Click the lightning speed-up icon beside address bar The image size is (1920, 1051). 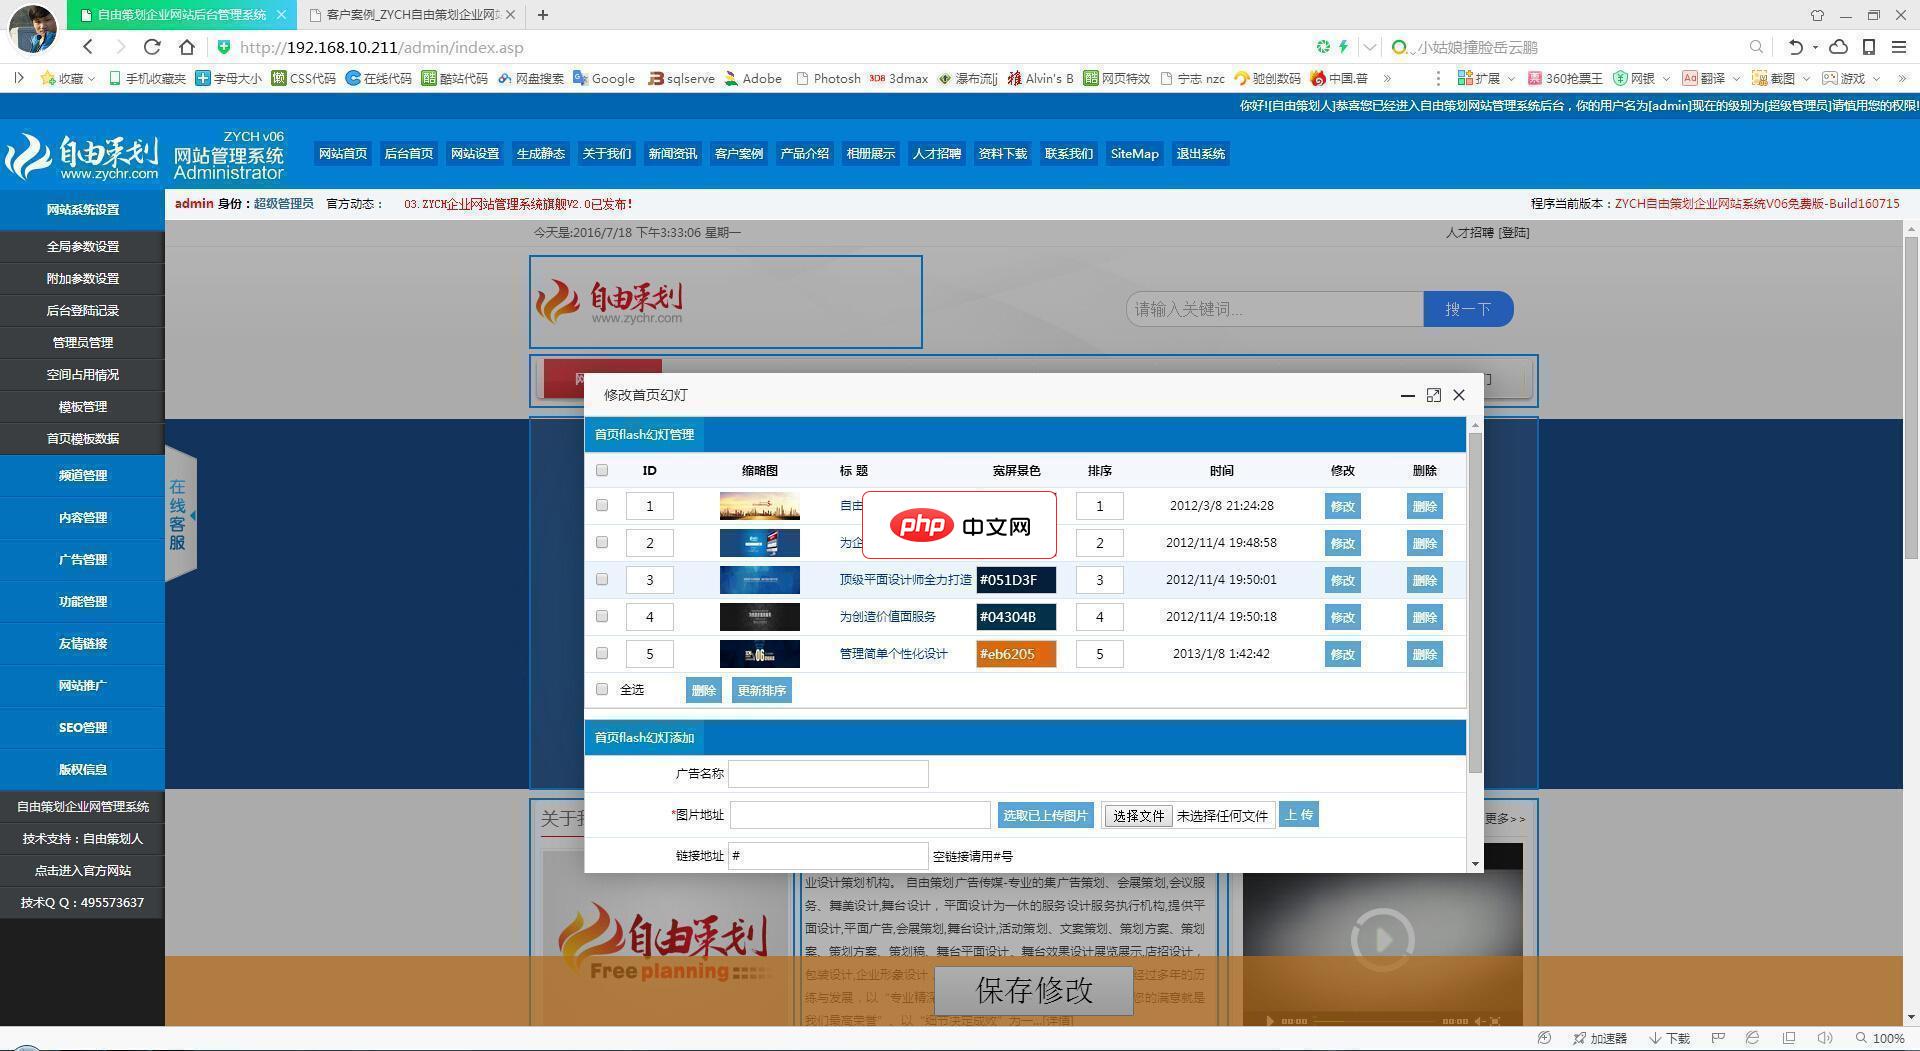click(x=1344, y=46)
